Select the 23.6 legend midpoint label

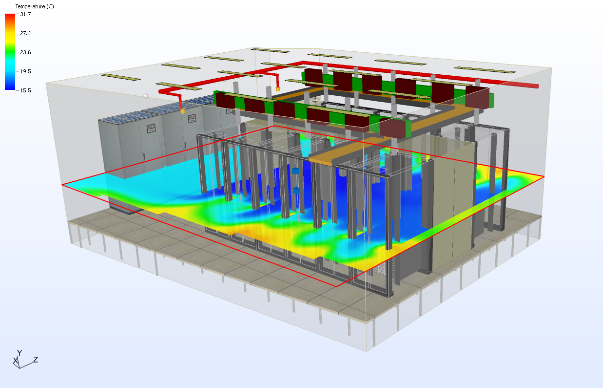click(x=25, y=52)
